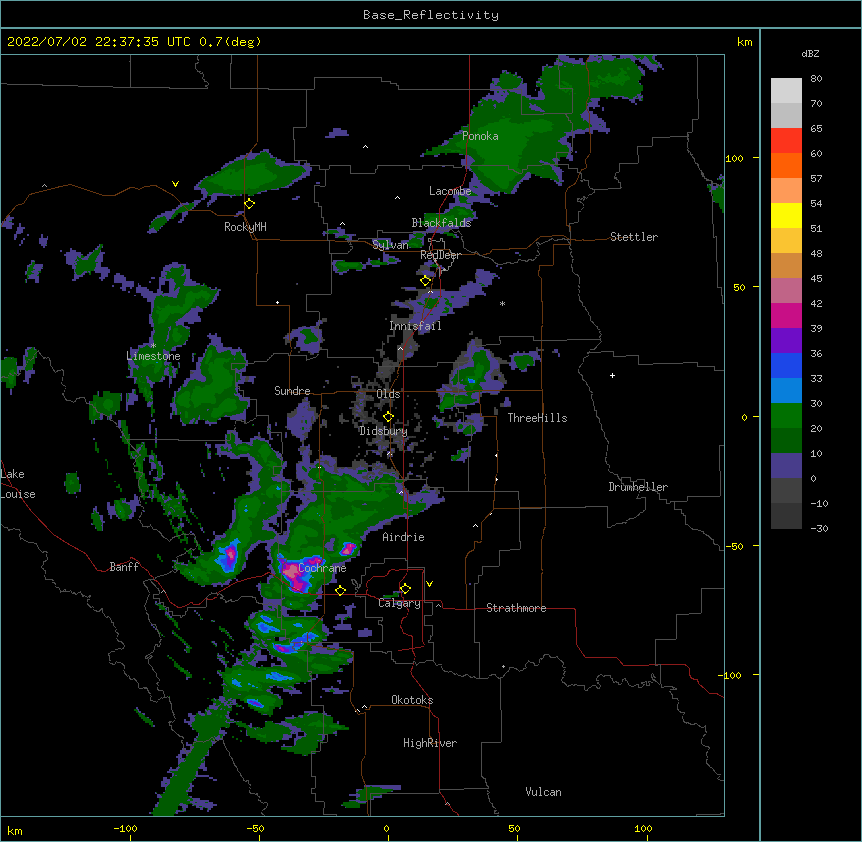The height and width of the screenshot is (842, 862).
Task: Click the Lake Louise label at left edge
Action: coord(18,484)
